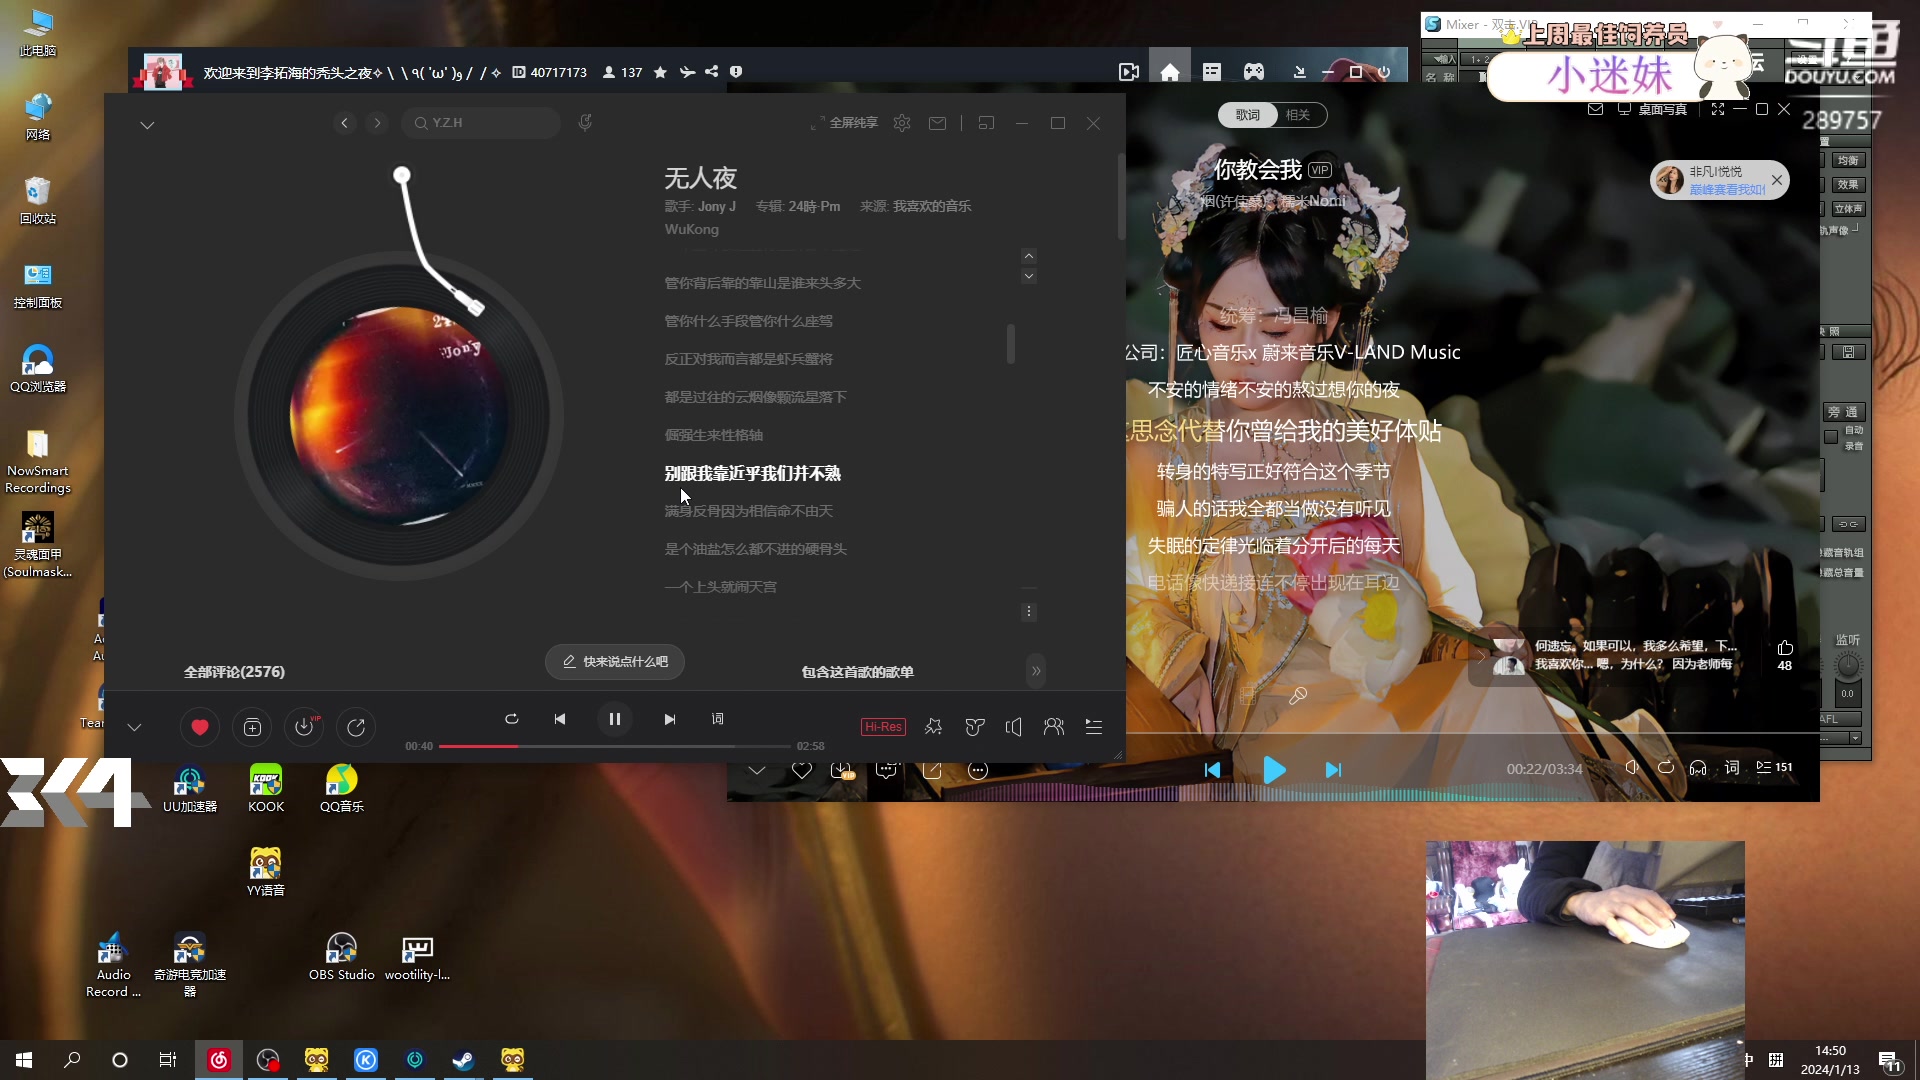Open the mini-player chevron above the heart button

coord(134,727)
